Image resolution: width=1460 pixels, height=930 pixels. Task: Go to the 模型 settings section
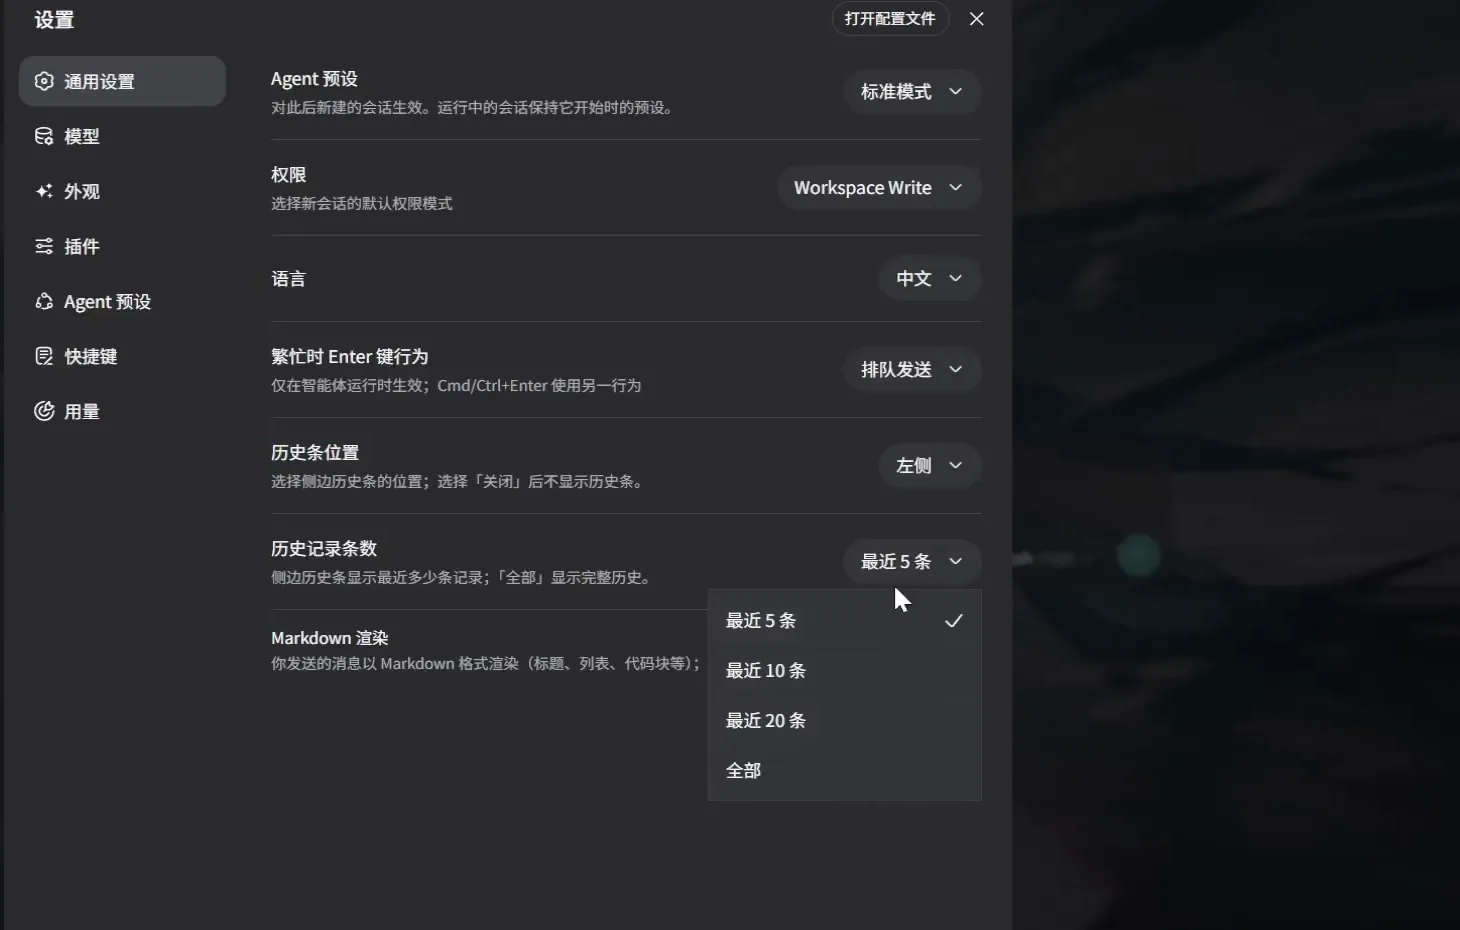pyautogui.click(x=122, y=136)
